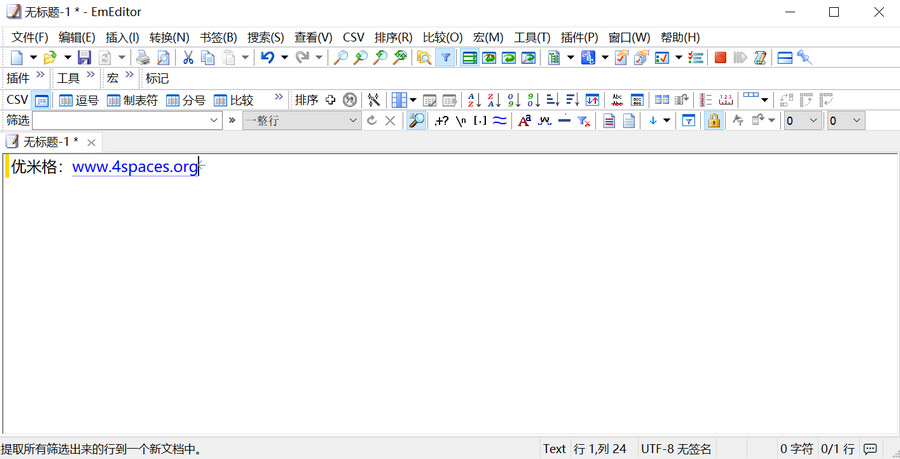
Task: Open the New file dropdown arrow
Action: [33, 58]
